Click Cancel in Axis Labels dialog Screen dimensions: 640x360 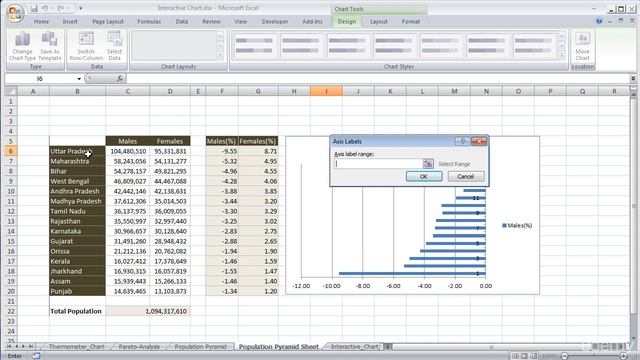[466, 176]
